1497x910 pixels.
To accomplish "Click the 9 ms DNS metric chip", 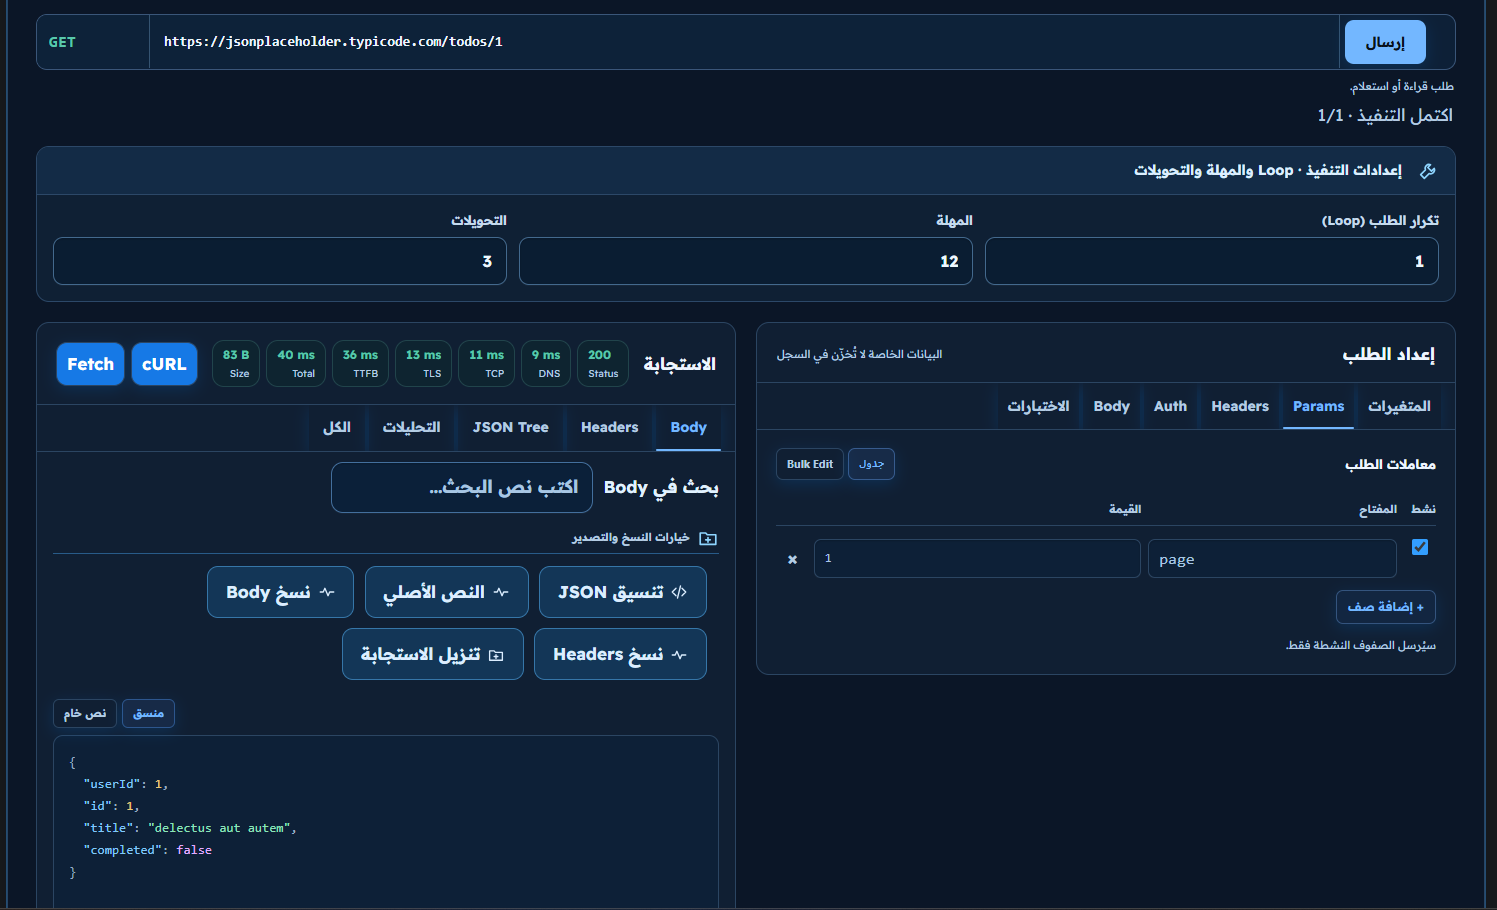I will tap(546, 364).
